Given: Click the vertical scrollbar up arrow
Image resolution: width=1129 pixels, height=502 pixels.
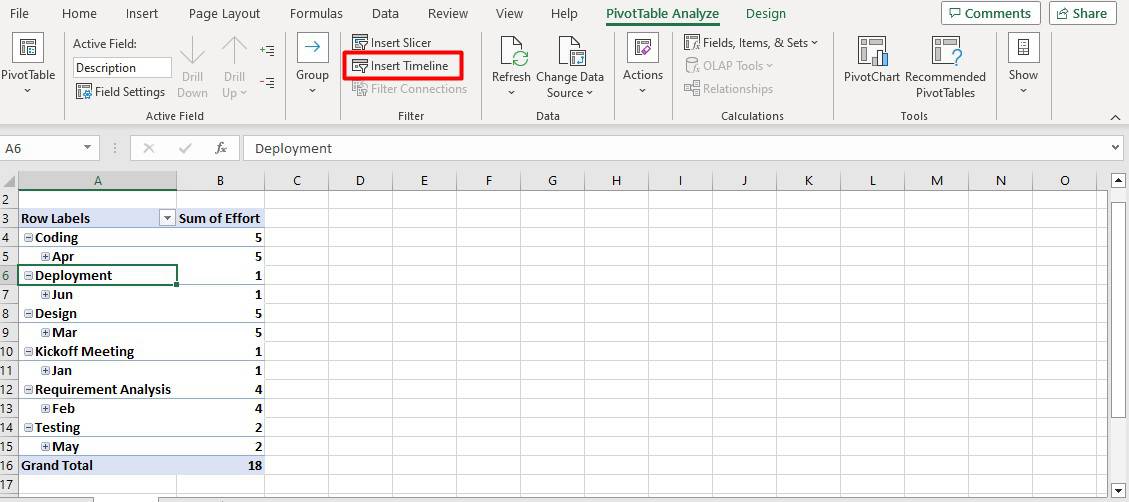Looking at the screenshot, I should pos(1118,180).
